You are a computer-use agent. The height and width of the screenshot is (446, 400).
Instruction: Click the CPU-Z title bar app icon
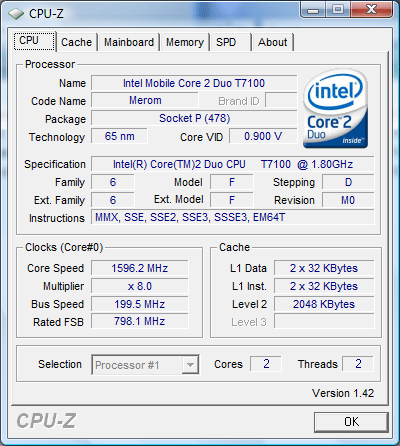click(16, 14)
